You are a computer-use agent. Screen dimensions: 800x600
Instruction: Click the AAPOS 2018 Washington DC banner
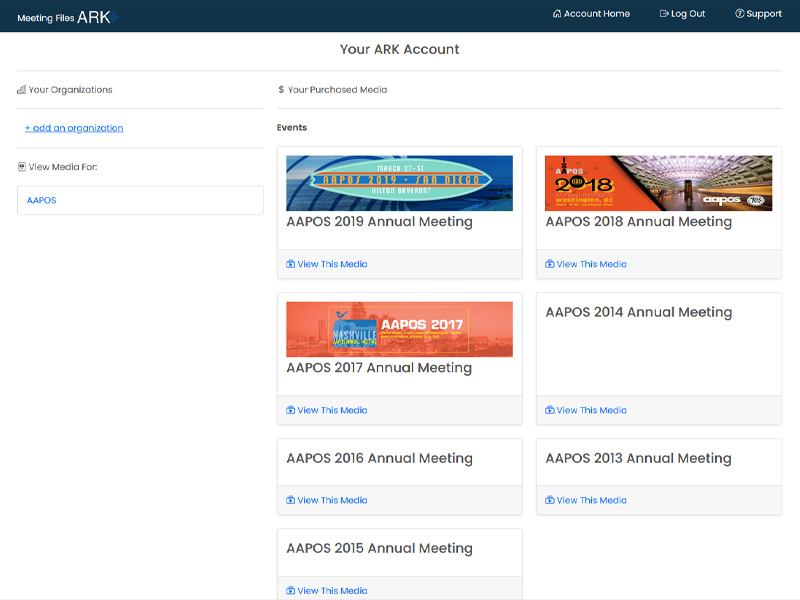659,183
